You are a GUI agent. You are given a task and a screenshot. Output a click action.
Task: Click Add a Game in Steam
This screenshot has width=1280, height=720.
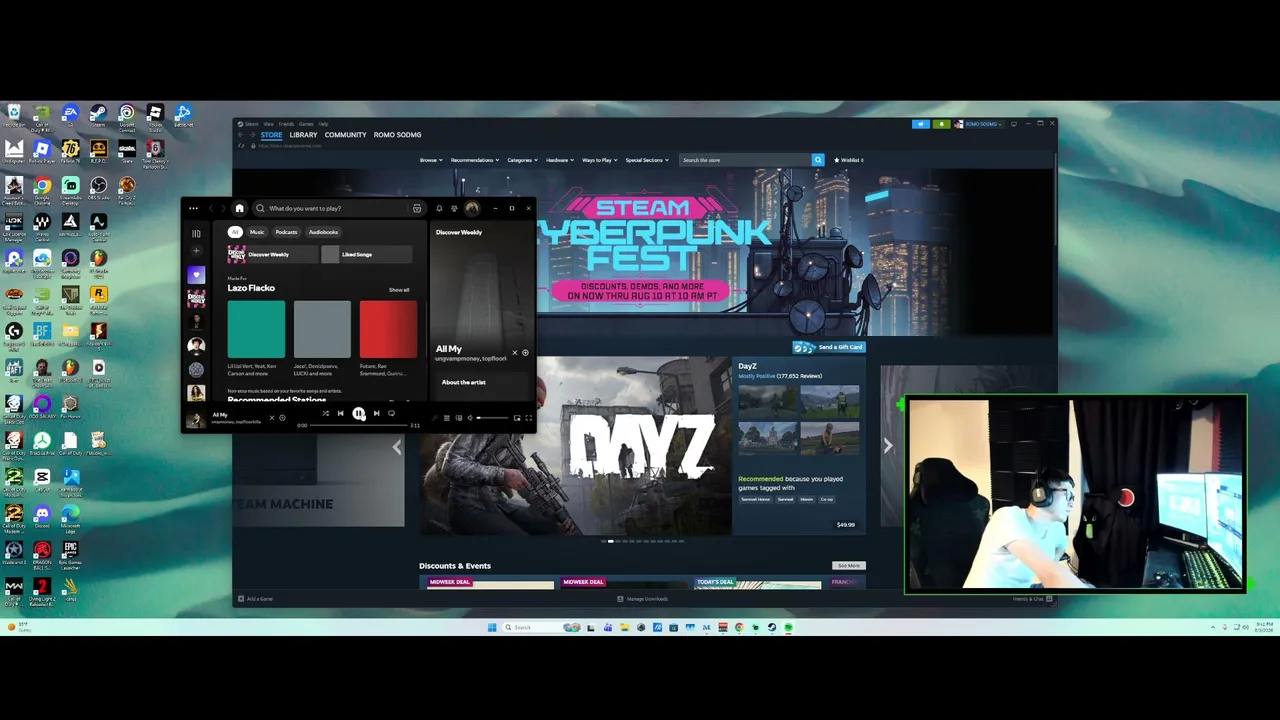click(255, 599)
